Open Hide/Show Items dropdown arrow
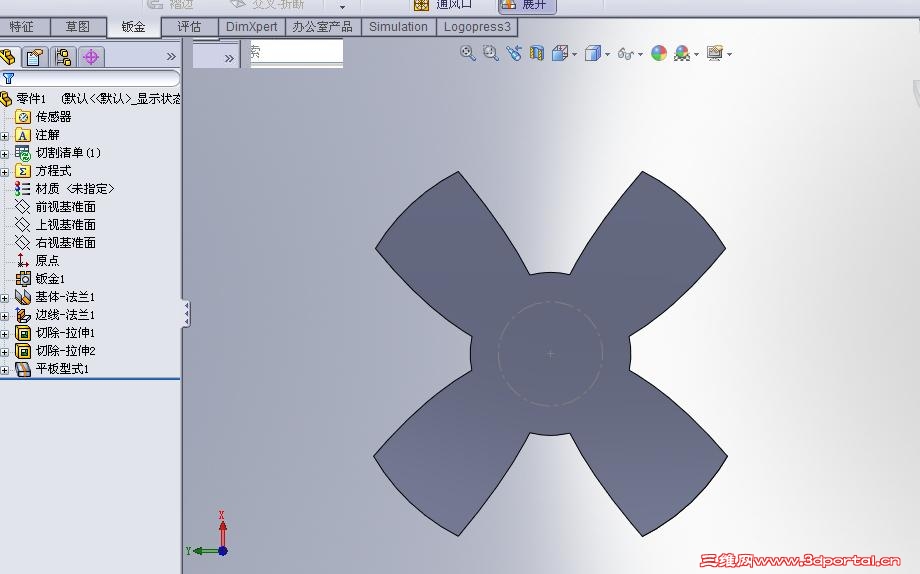Image resolution: width=920 pixels, height=574 pixels. 640,55
